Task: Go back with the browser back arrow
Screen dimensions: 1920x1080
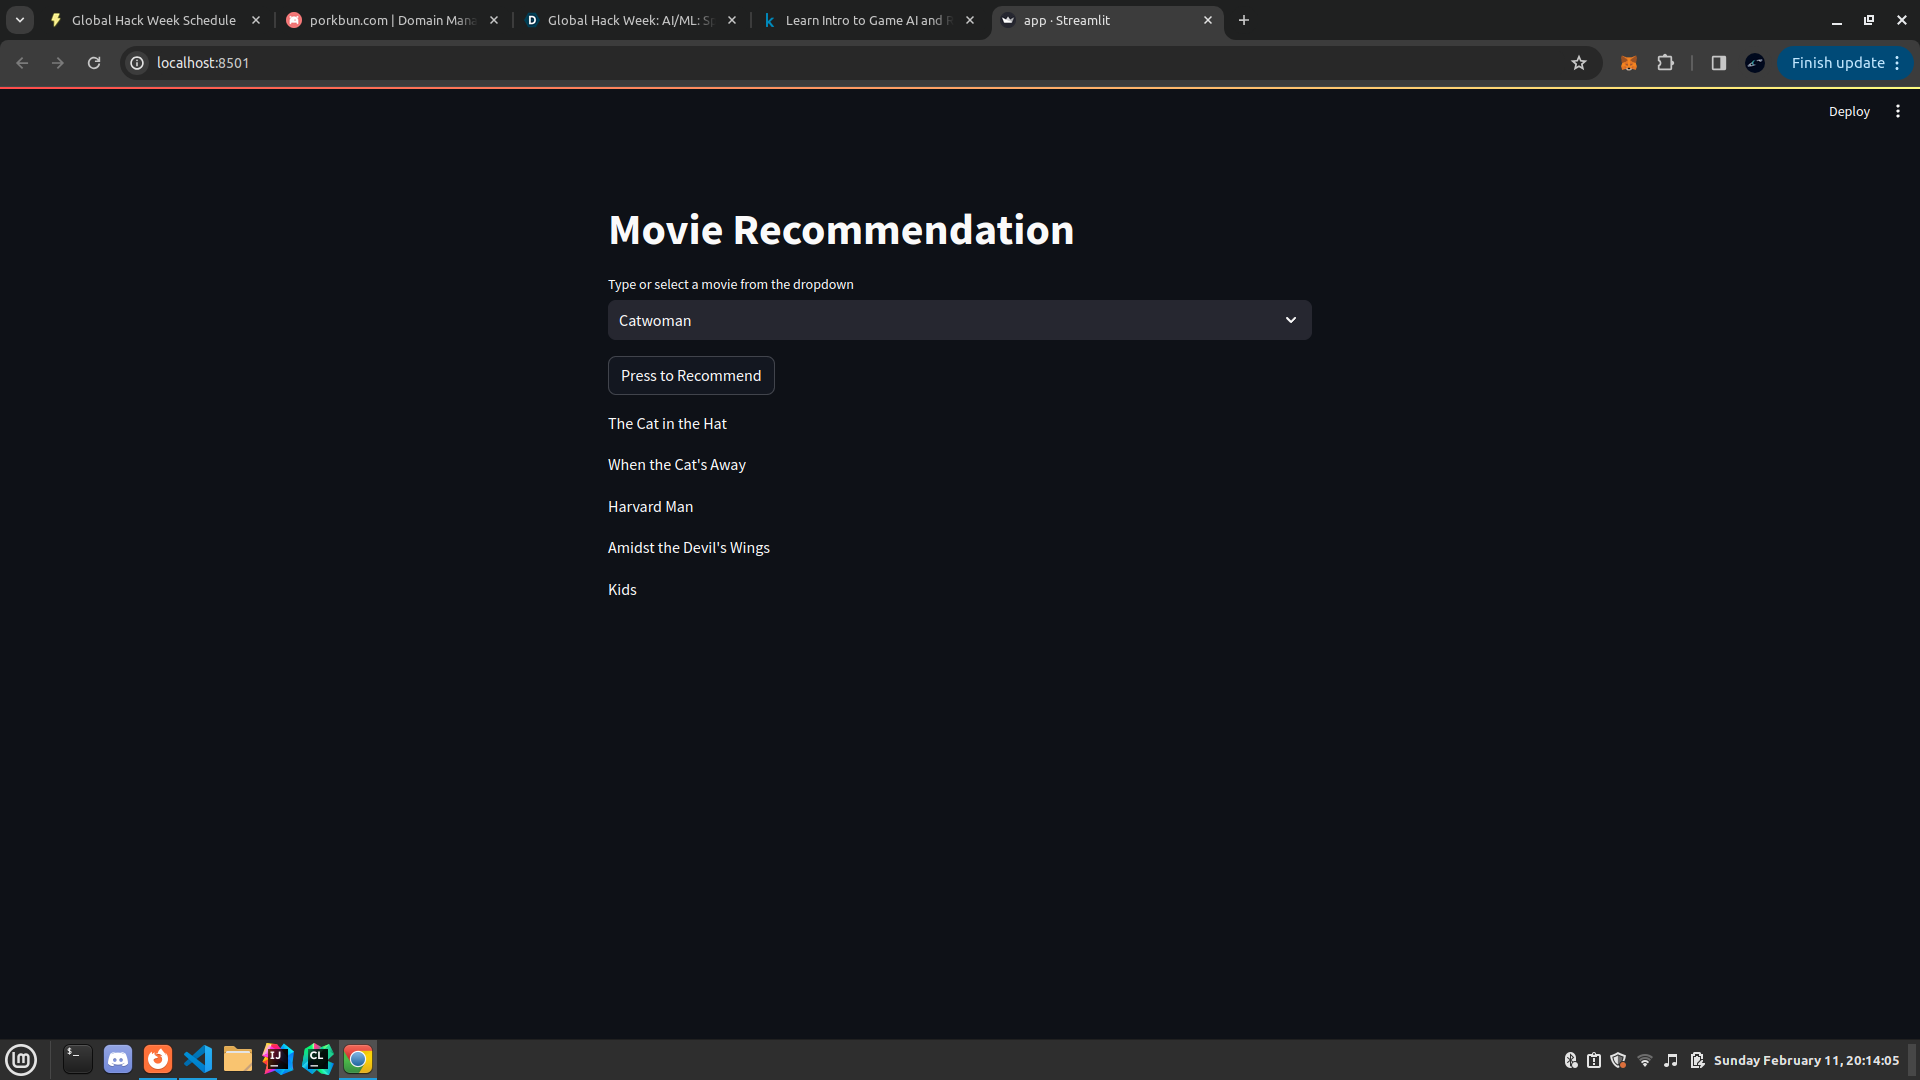Action: [22, 62]
